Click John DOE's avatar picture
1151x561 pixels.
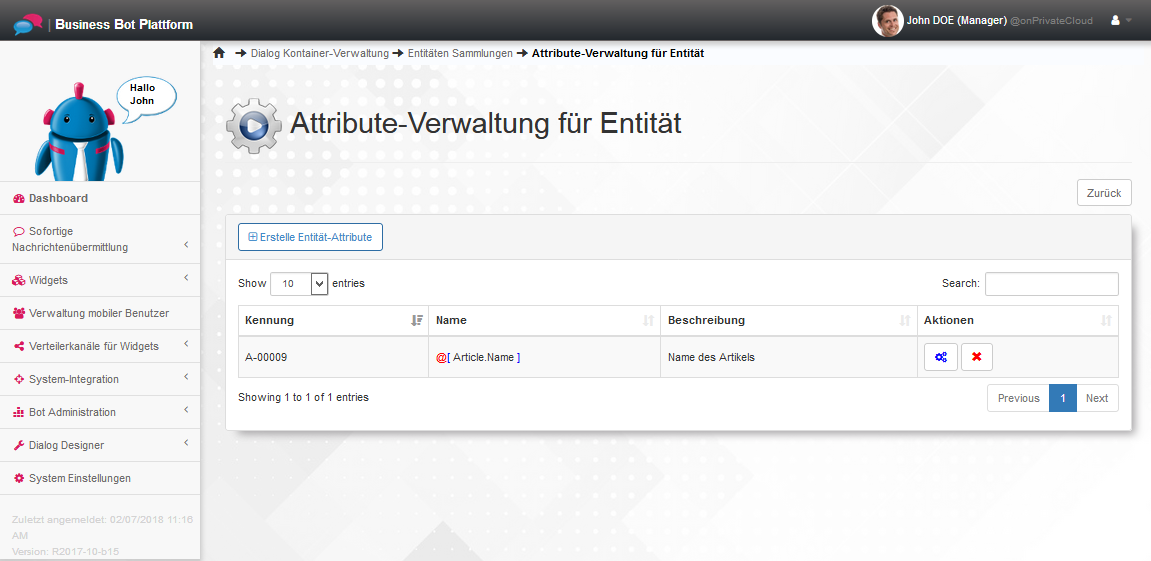[887, 21]
